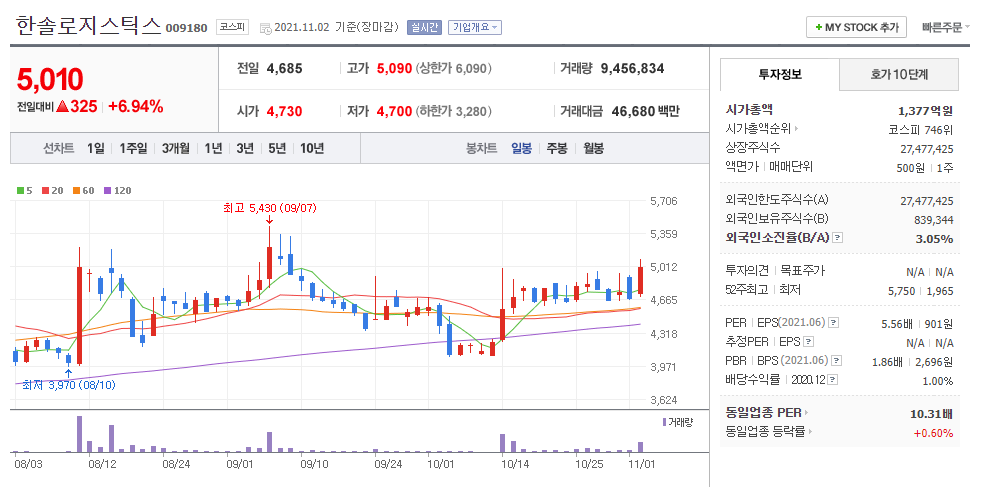The width and height of the screenshot is (984, 487).
Task: Click the purple 거래량 legend marker
Action: click(664, 422)
